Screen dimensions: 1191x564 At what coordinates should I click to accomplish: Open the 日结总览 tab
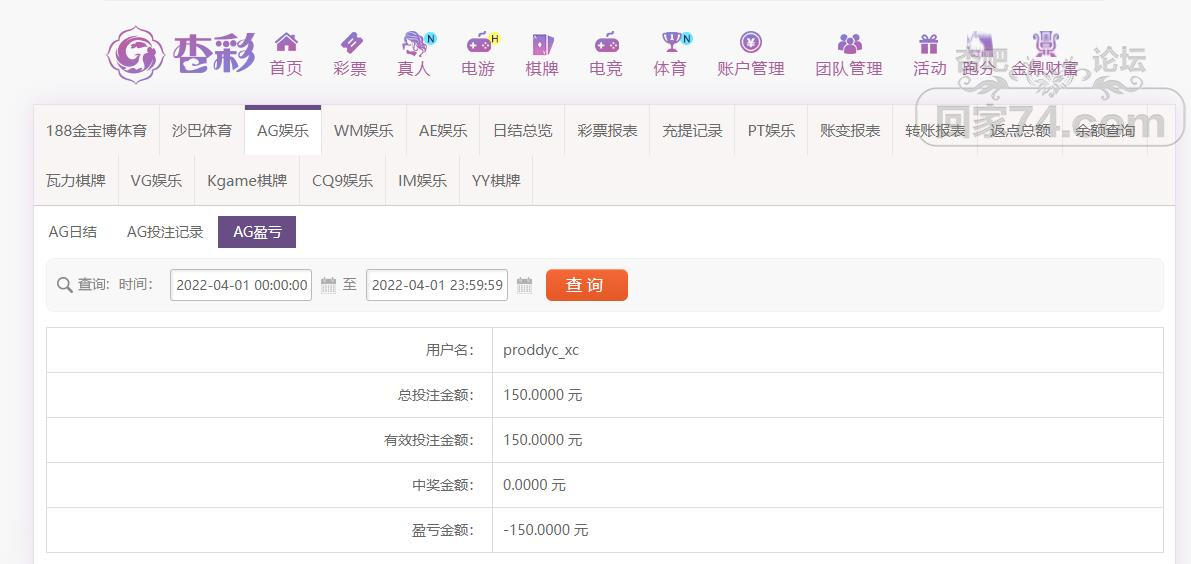(x=523, y=131)
